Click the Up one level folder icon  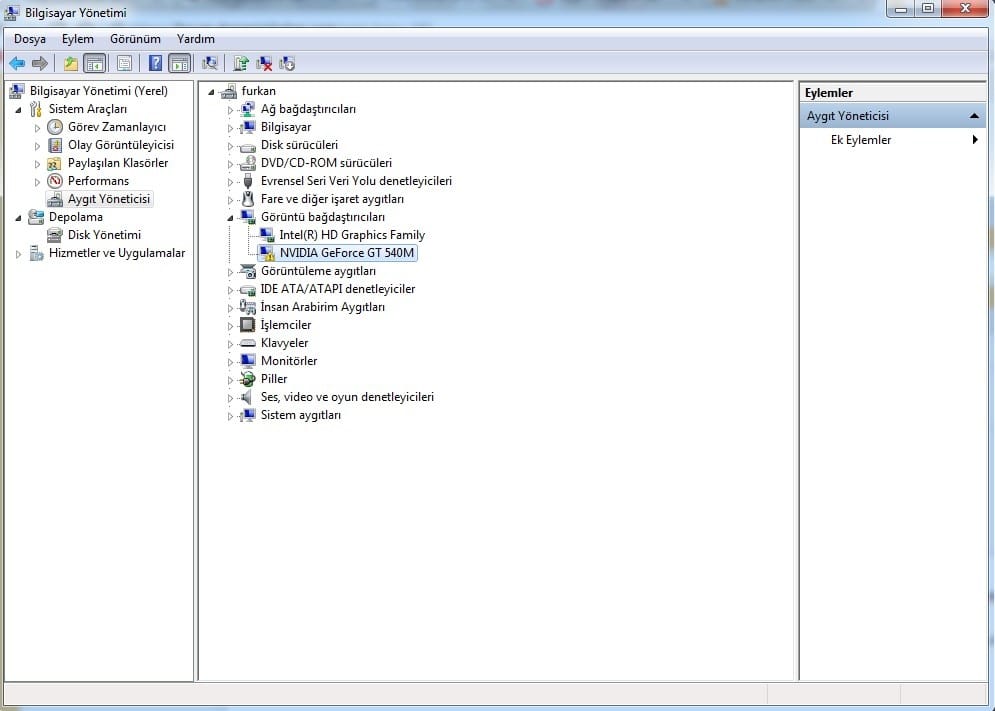[x=70, y=64]
